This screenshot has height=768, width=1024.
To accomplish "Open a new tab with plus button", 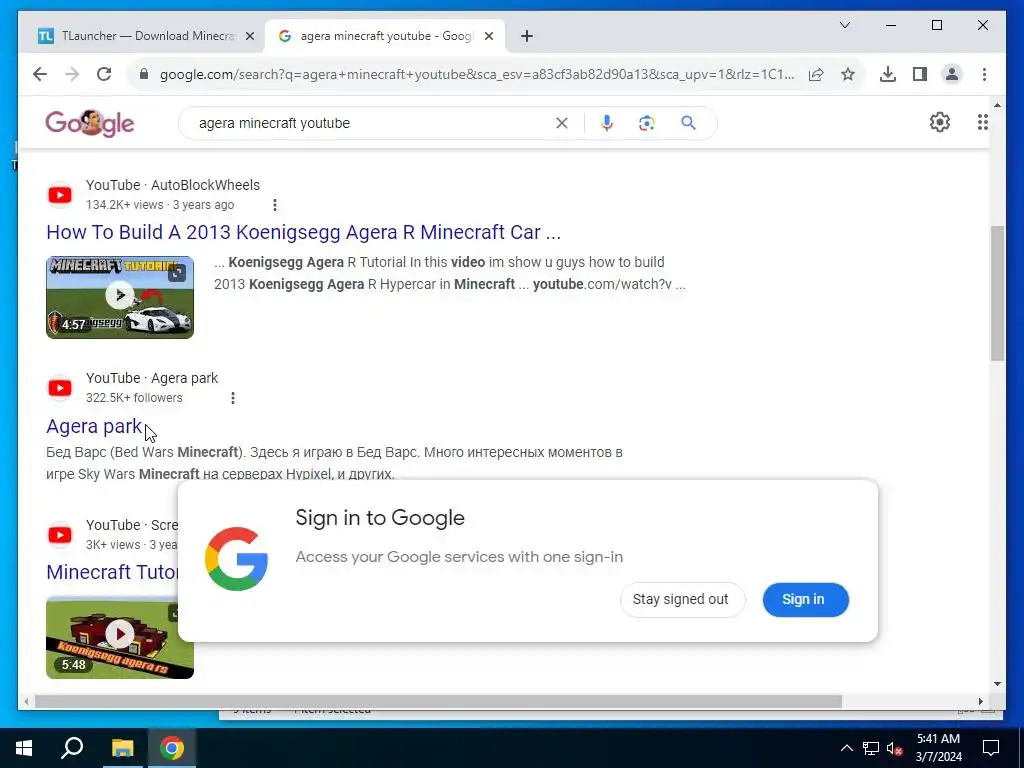I will click(527, 36).
